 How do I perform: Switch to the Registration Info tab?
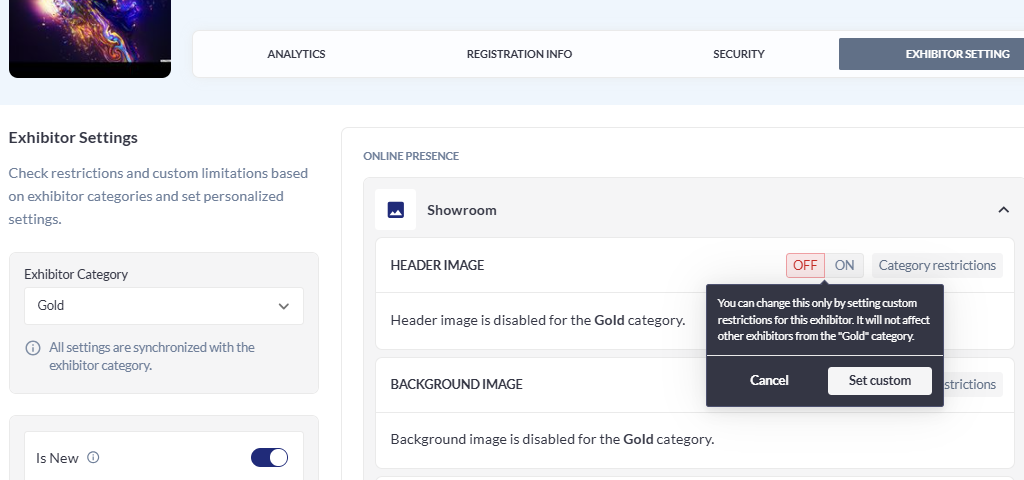(519, 54)
